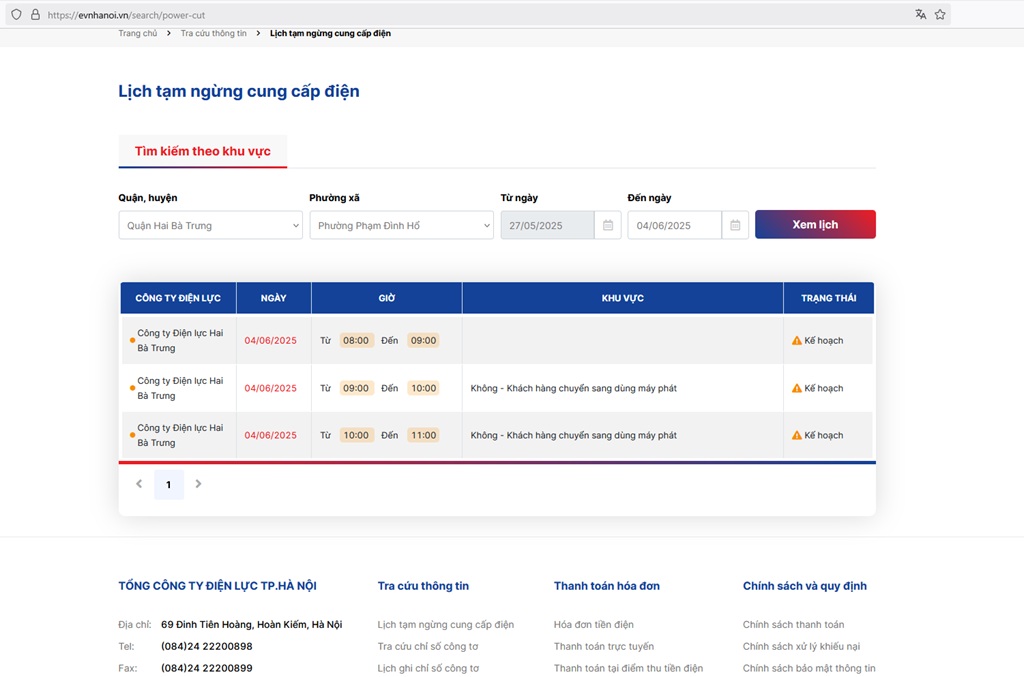Expand the Quận, huyện dropdown
The image size is (1024, 677).
click(210, 226)
